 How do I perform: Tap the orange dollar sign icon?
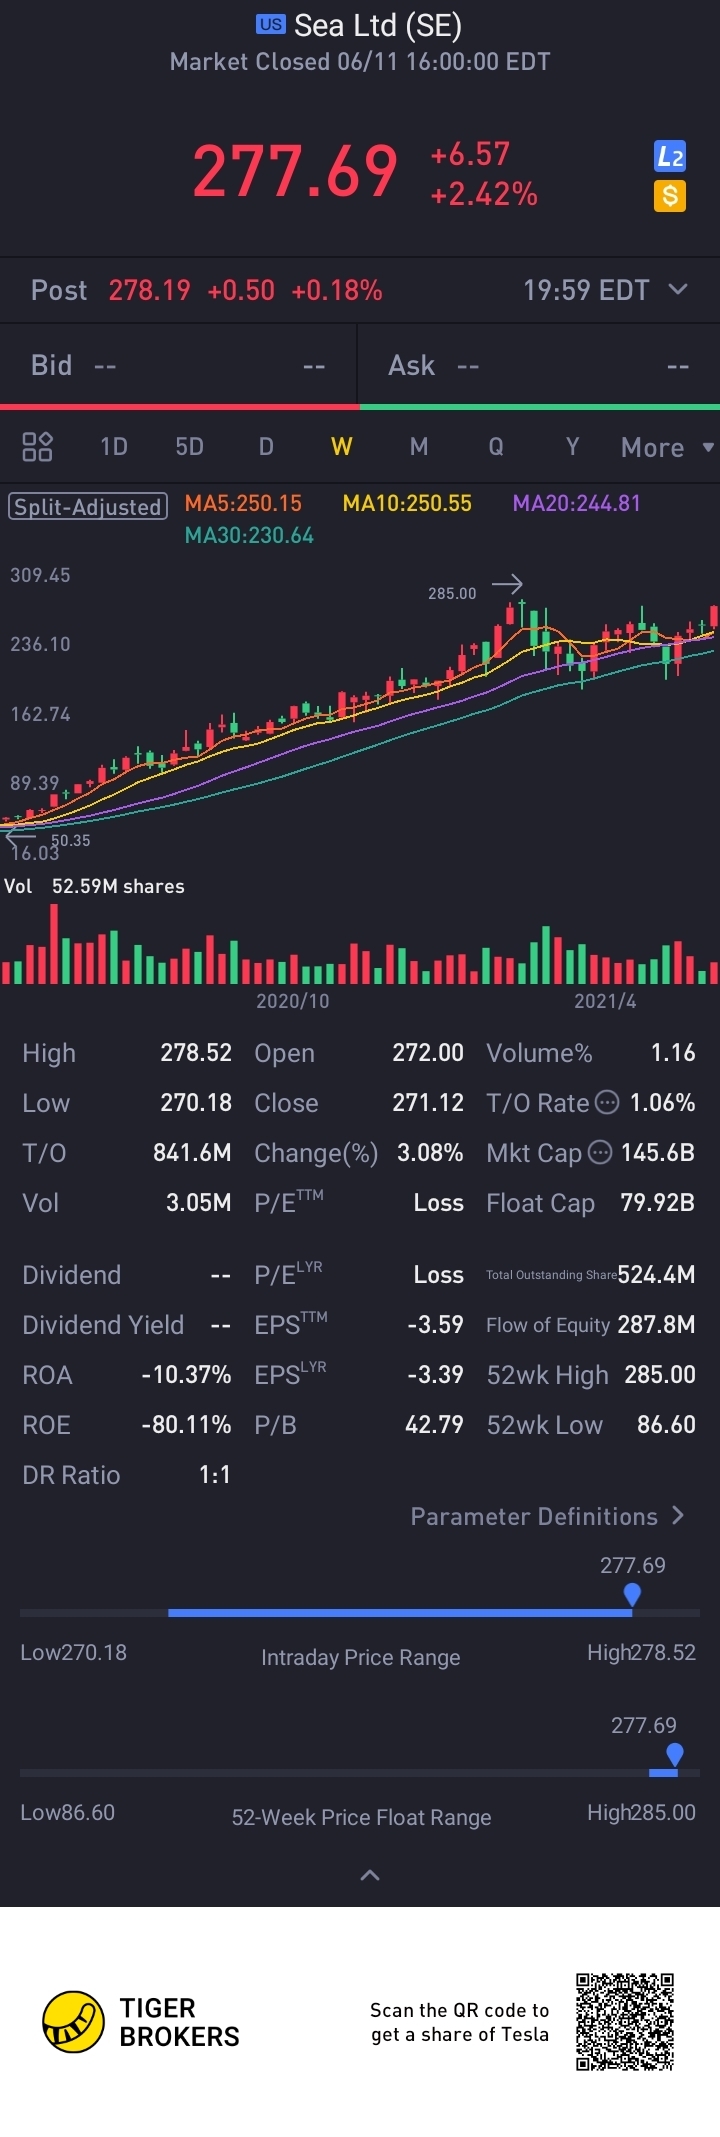669,195
